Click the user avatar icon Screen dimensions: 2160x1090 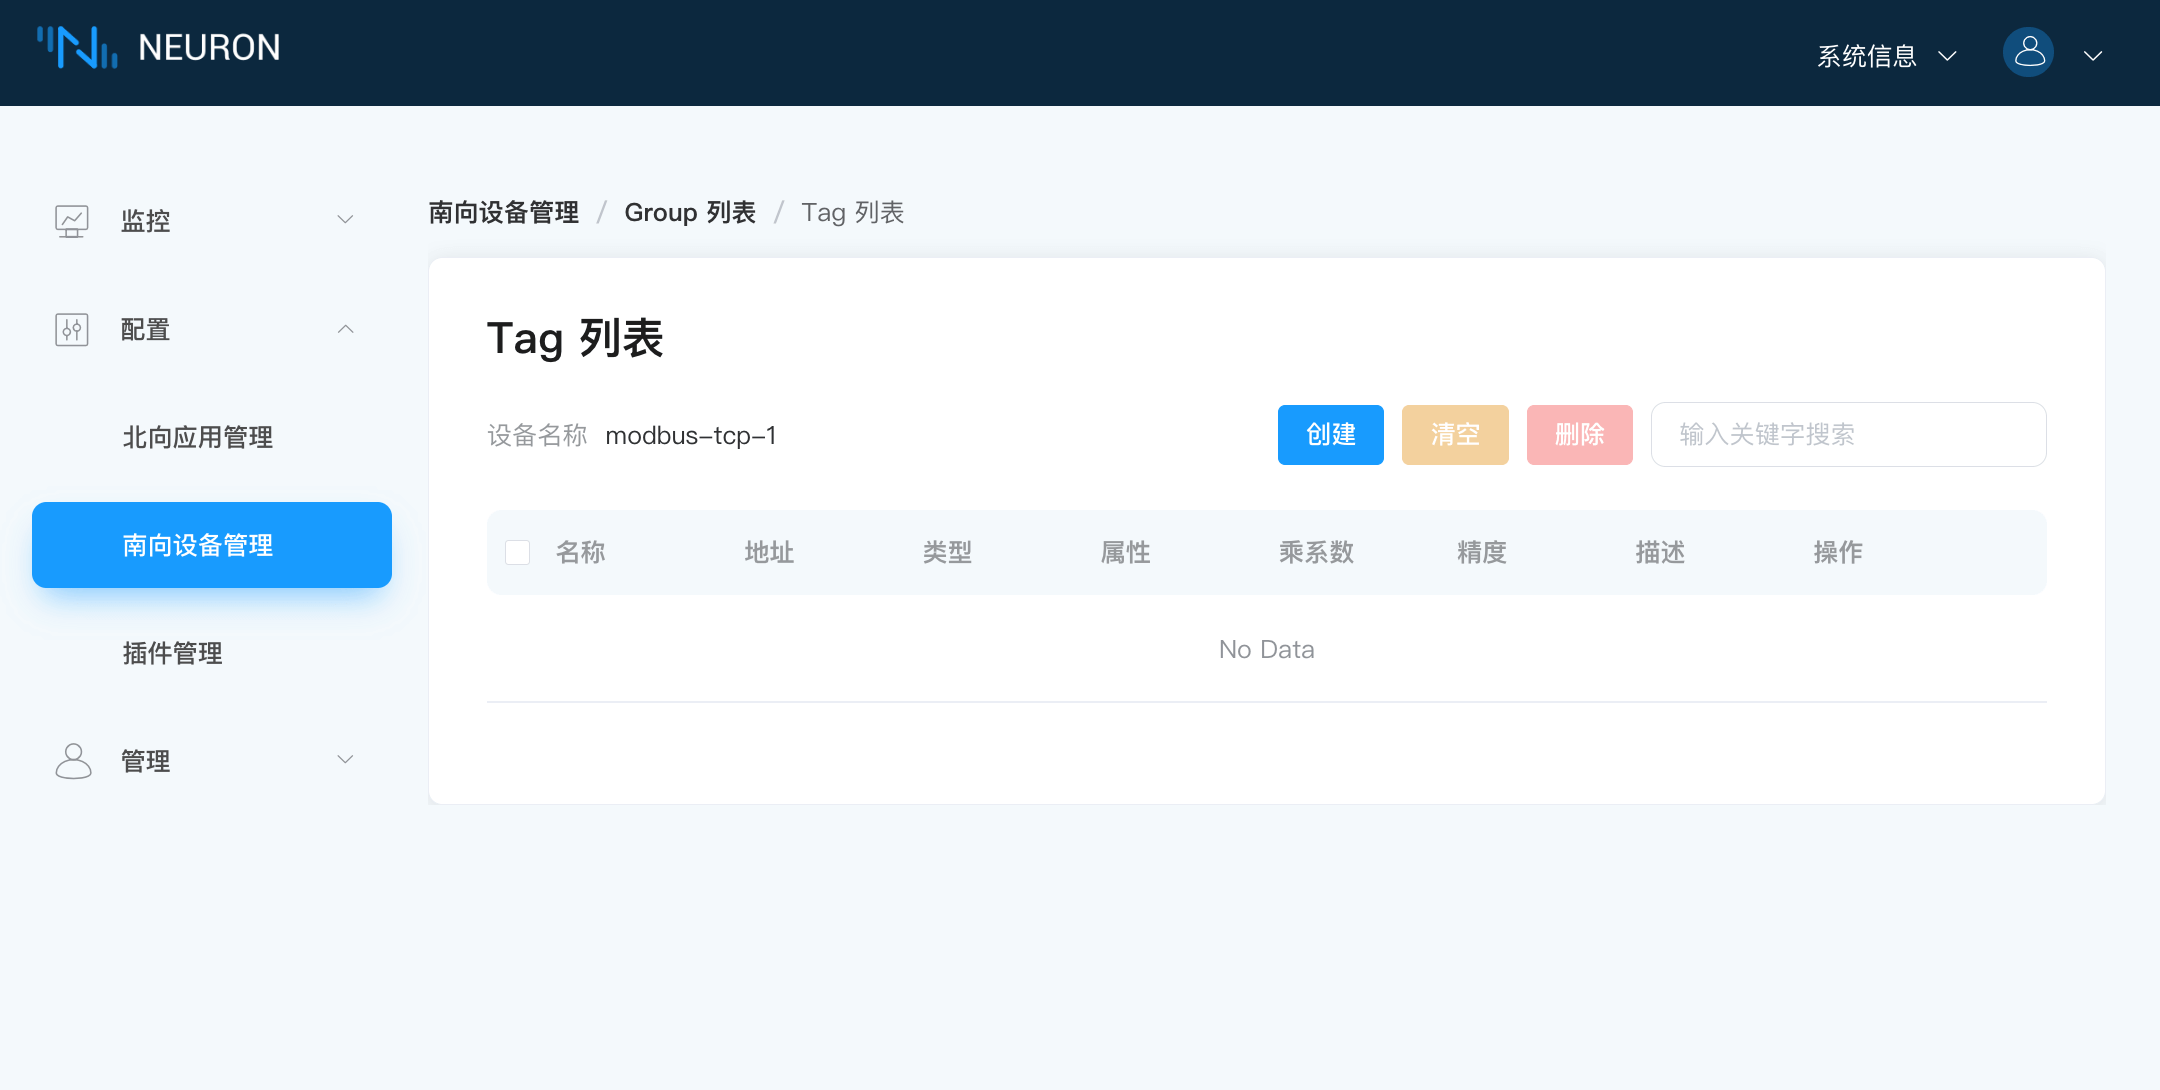[x=2028, y=52]
